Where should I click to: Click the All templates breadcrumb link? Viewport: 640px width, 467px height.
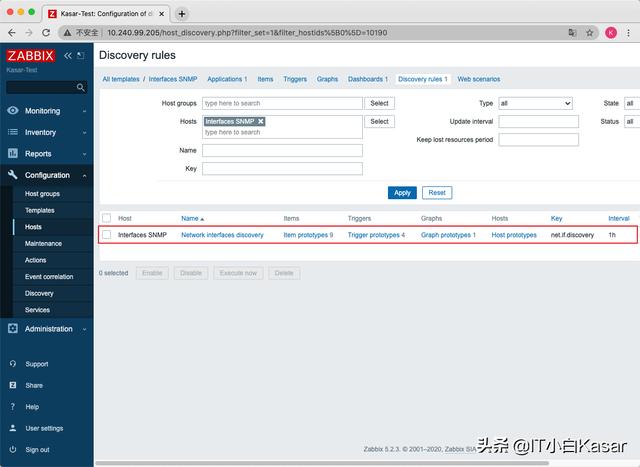point(121,79)
